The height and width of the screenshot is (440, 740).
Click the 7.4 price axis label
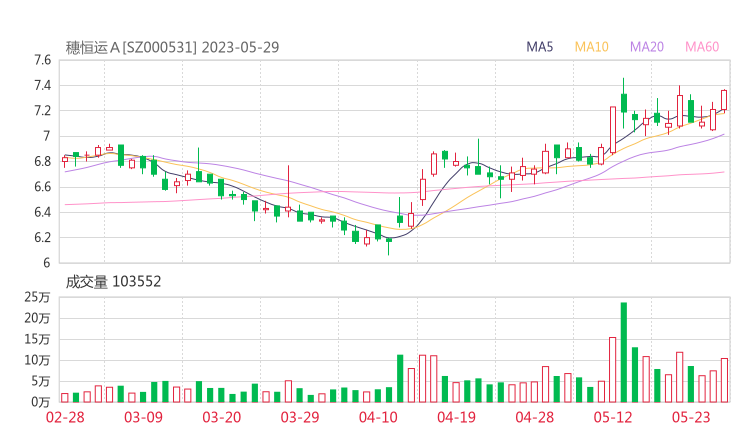tap(42, 85)
